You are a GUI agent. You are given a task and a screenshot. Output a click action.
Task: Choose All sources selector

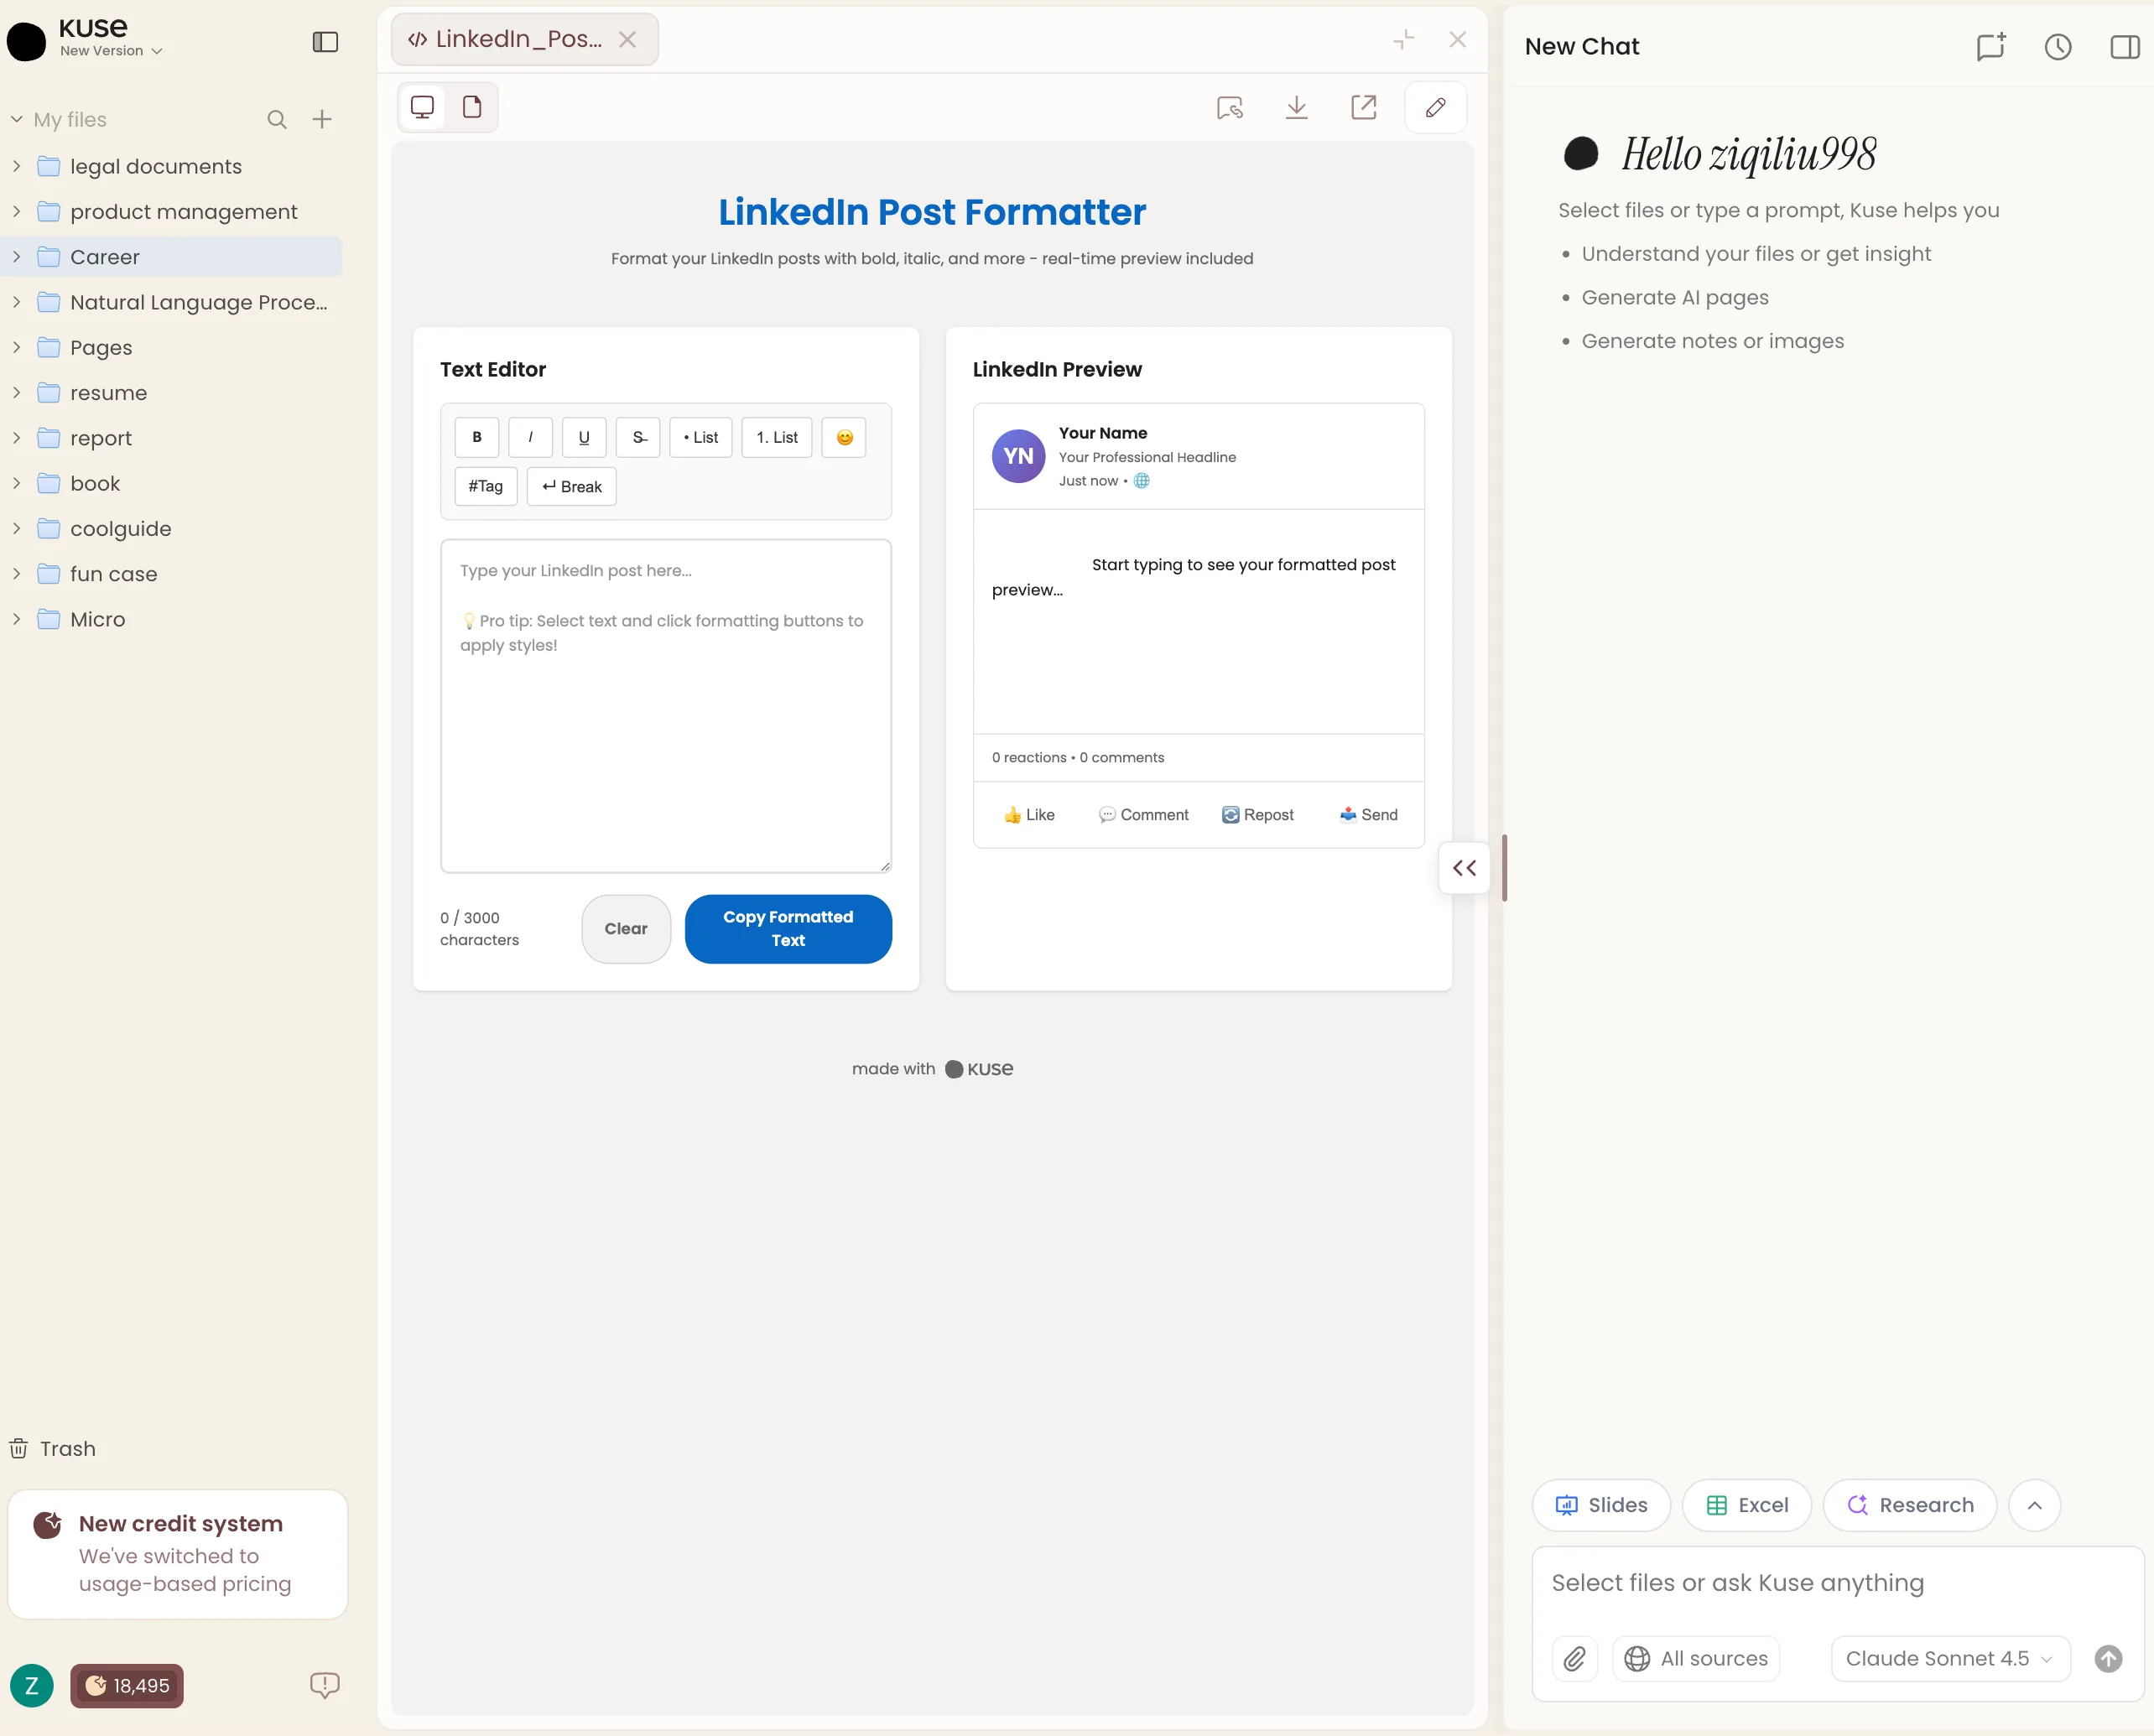[1696, 1659]
